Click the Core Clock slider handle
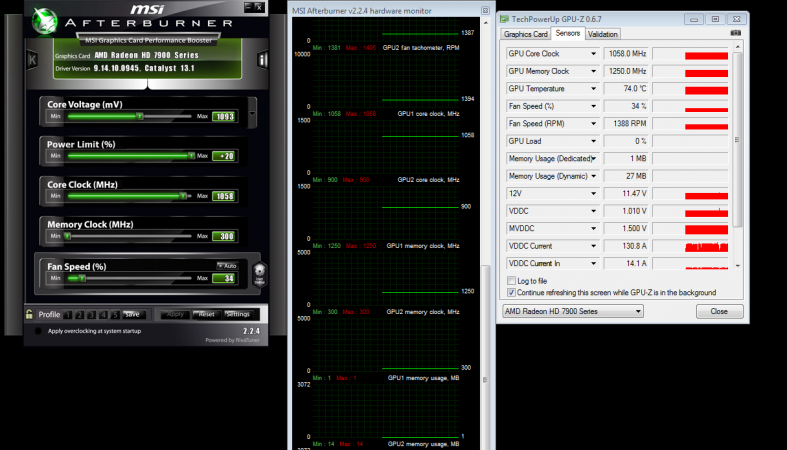 point(183,196)
